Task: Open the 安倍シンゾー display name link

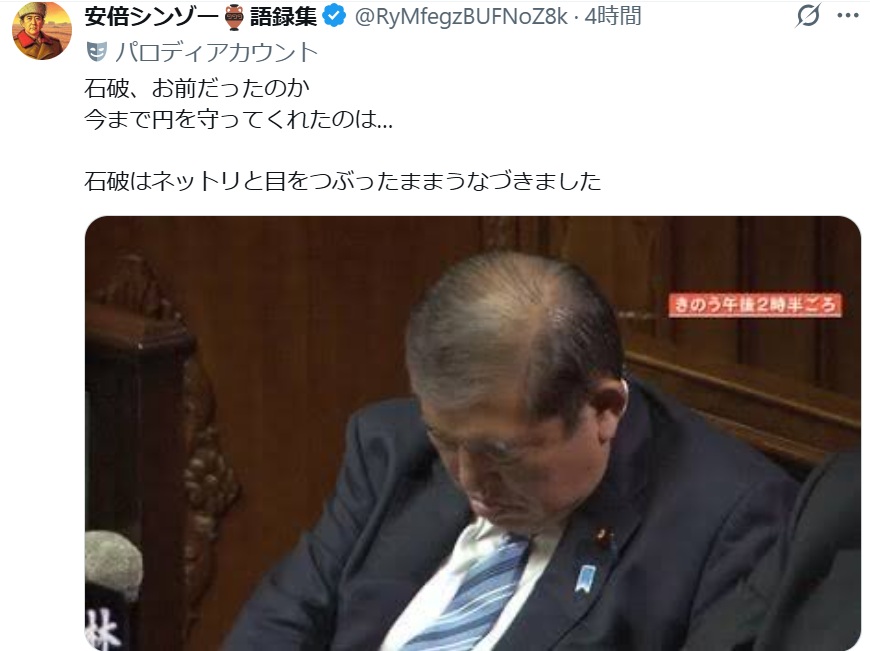Action: tap(153, 17)
